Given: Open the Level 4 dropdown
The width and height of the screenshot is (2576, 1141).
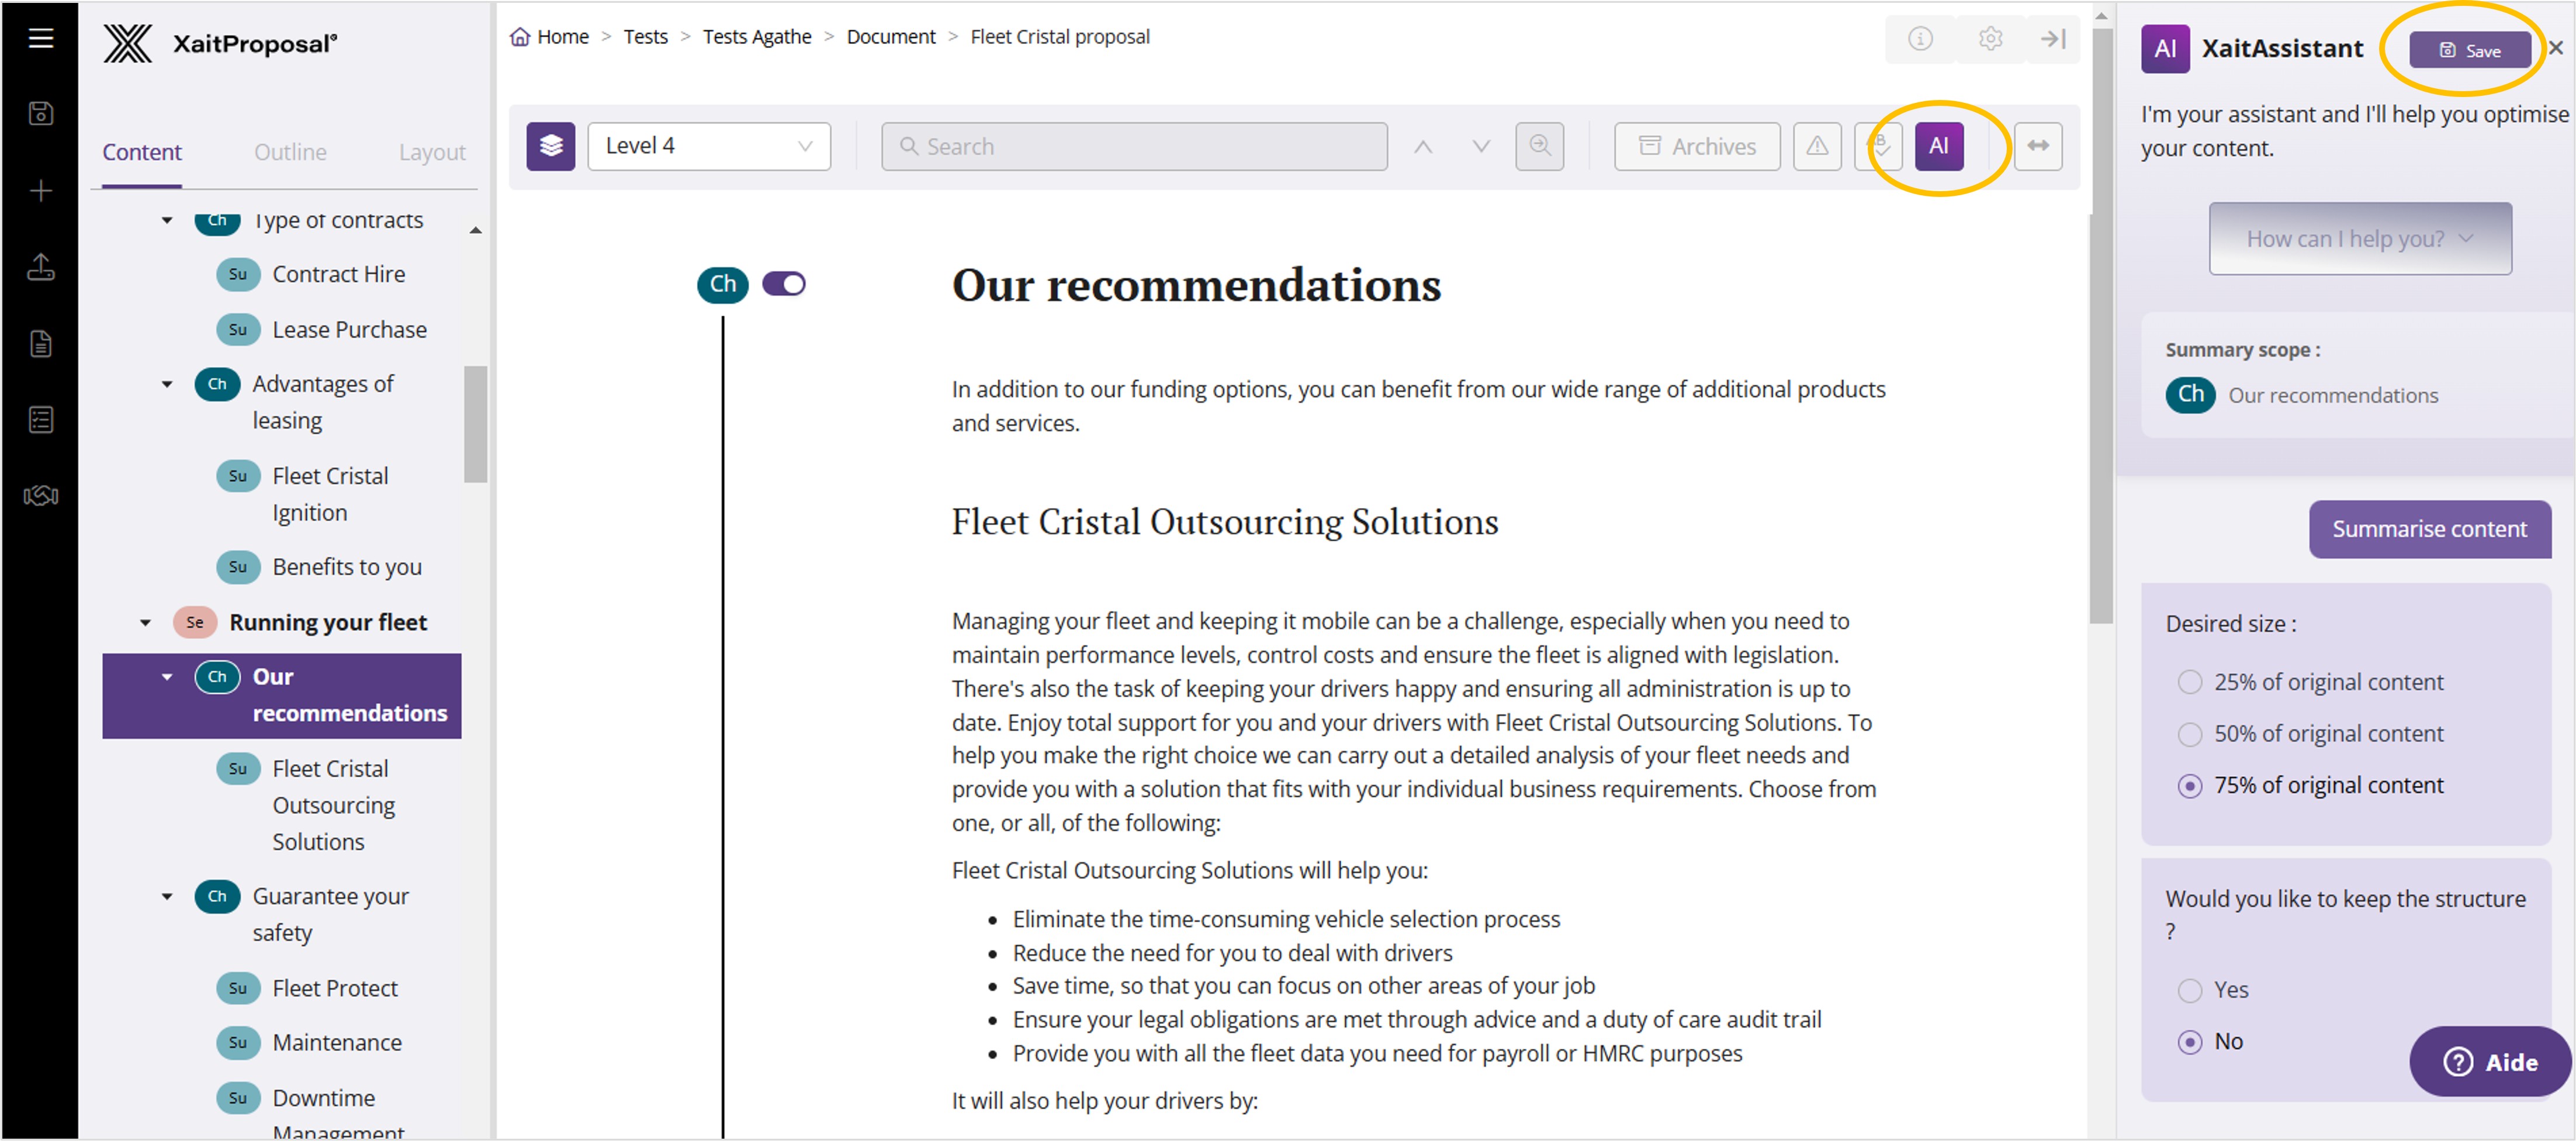Looking at the screenshot, I should pyautogui.click(x=708, y=146).
